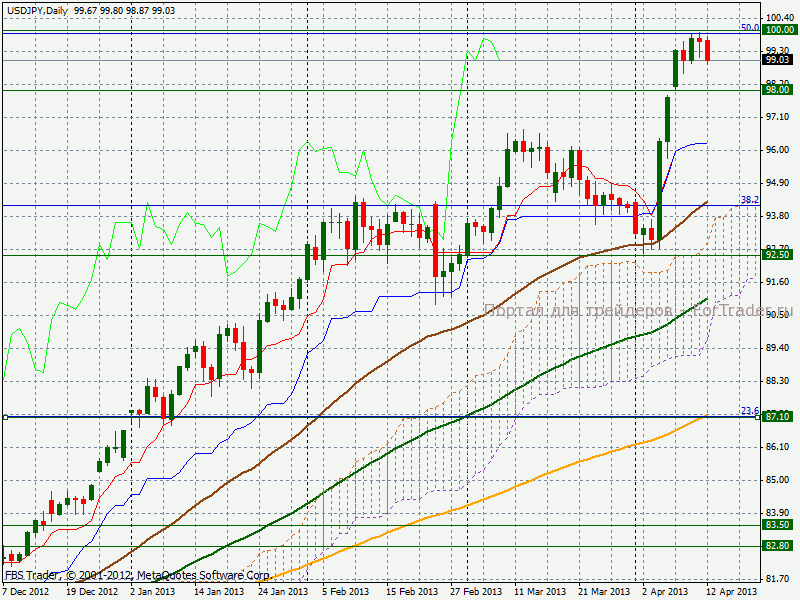Select the 27 Feb 2013 date label
800x600 pixels.
474,592
